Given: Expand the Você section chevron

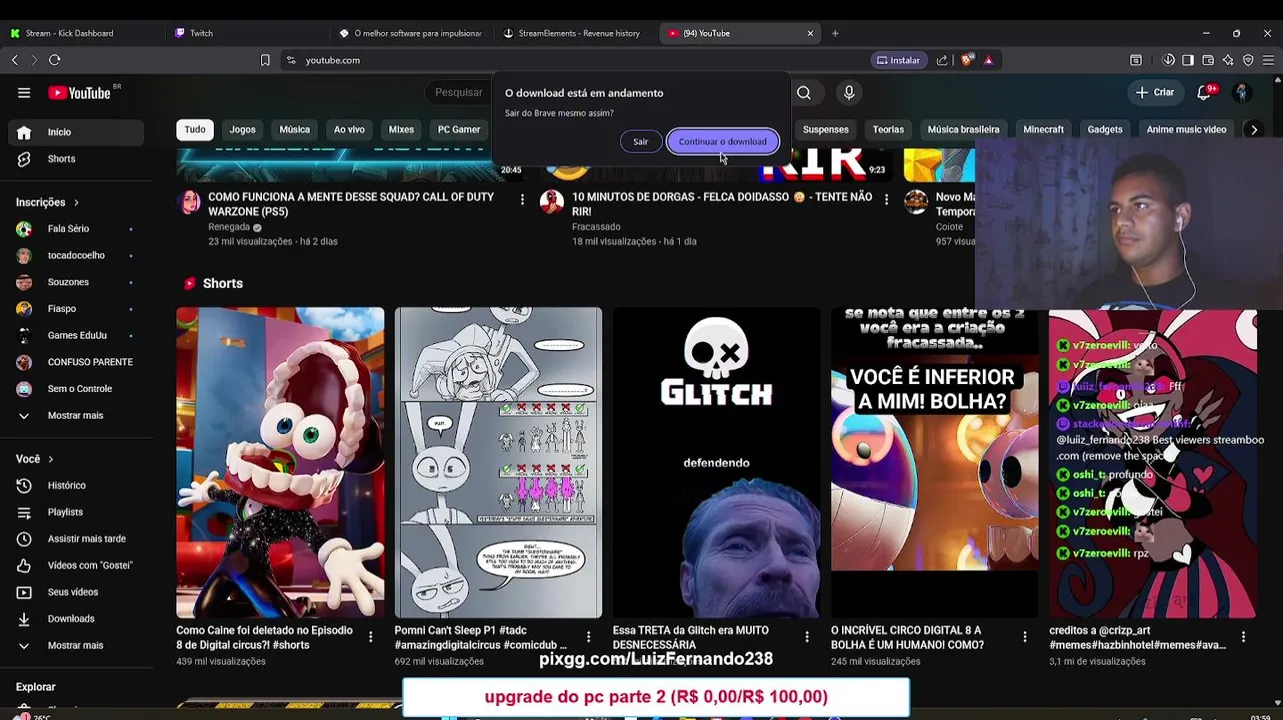Looking at the screenshot, I should tap(50, 459).
